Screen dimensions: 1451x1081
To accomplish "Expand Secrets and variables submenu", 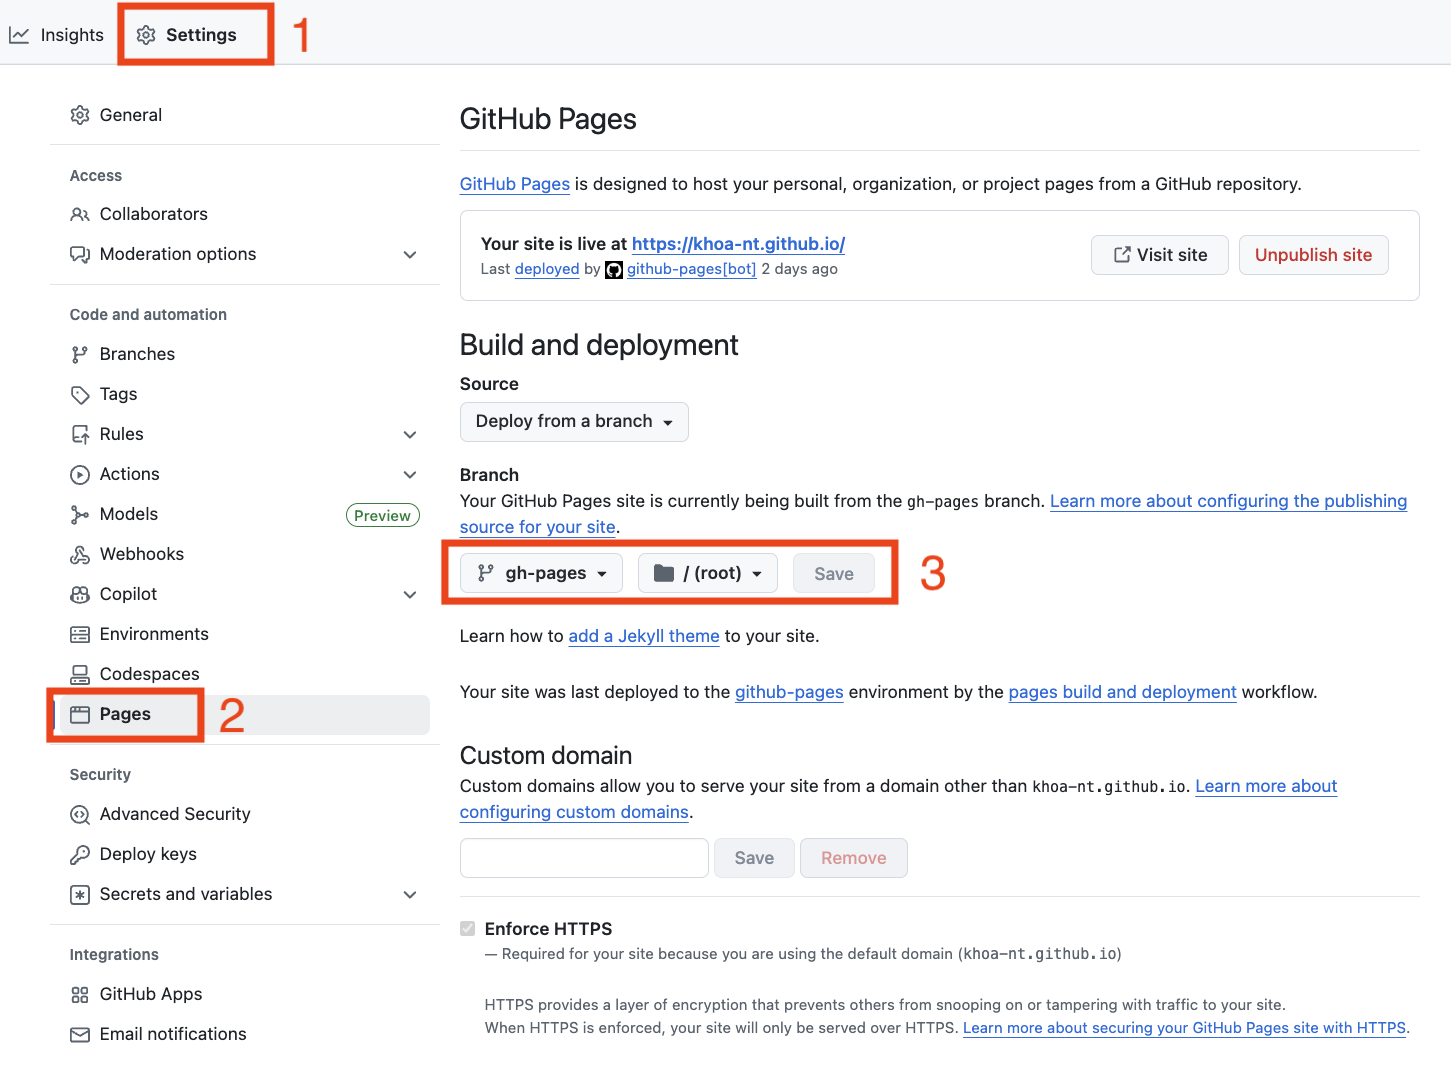I will coord(409,894).
